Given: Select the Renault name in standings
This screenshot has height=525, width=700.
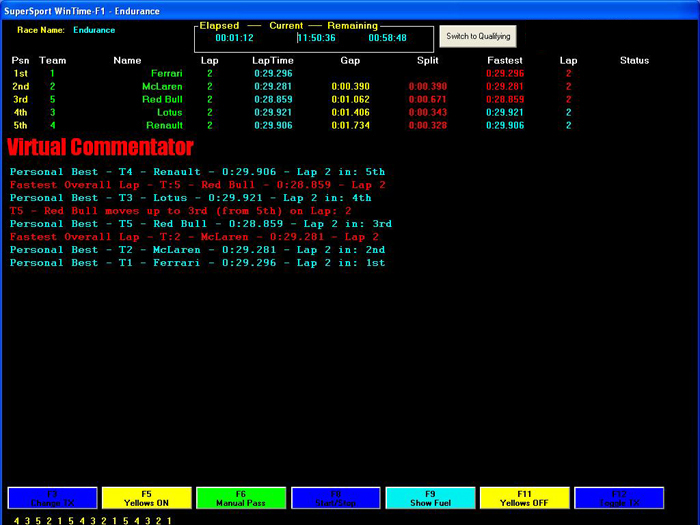Looking at the screenshot, I should tap(165, 125).
